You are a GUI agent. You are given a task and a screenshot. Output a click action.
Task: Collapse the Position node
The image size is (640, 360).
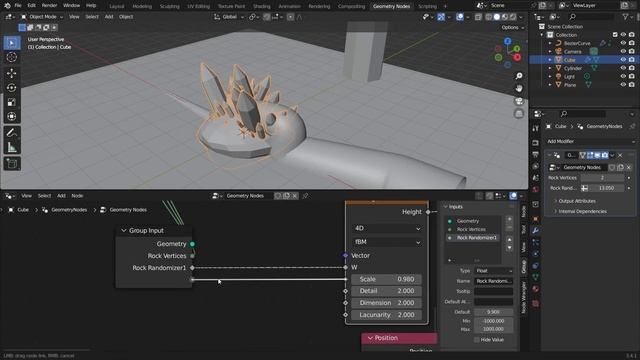tap(370, 338)
